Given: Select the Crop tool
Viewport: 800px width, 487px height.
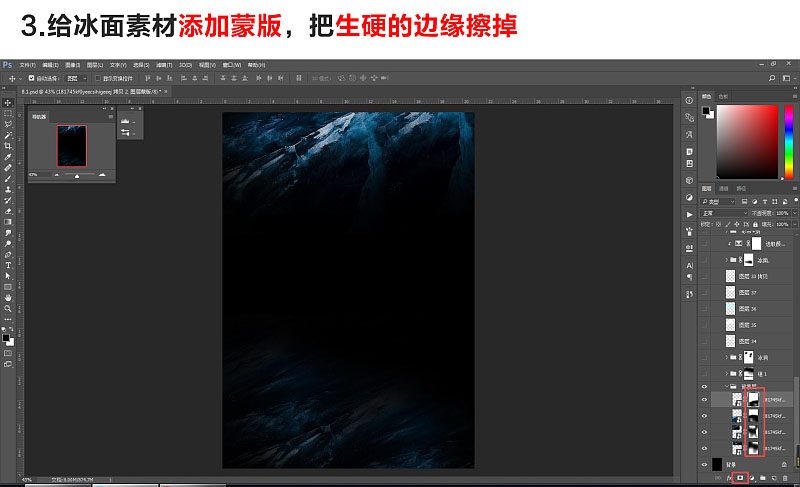Looking at the screenshot, I should click(8, 146).
